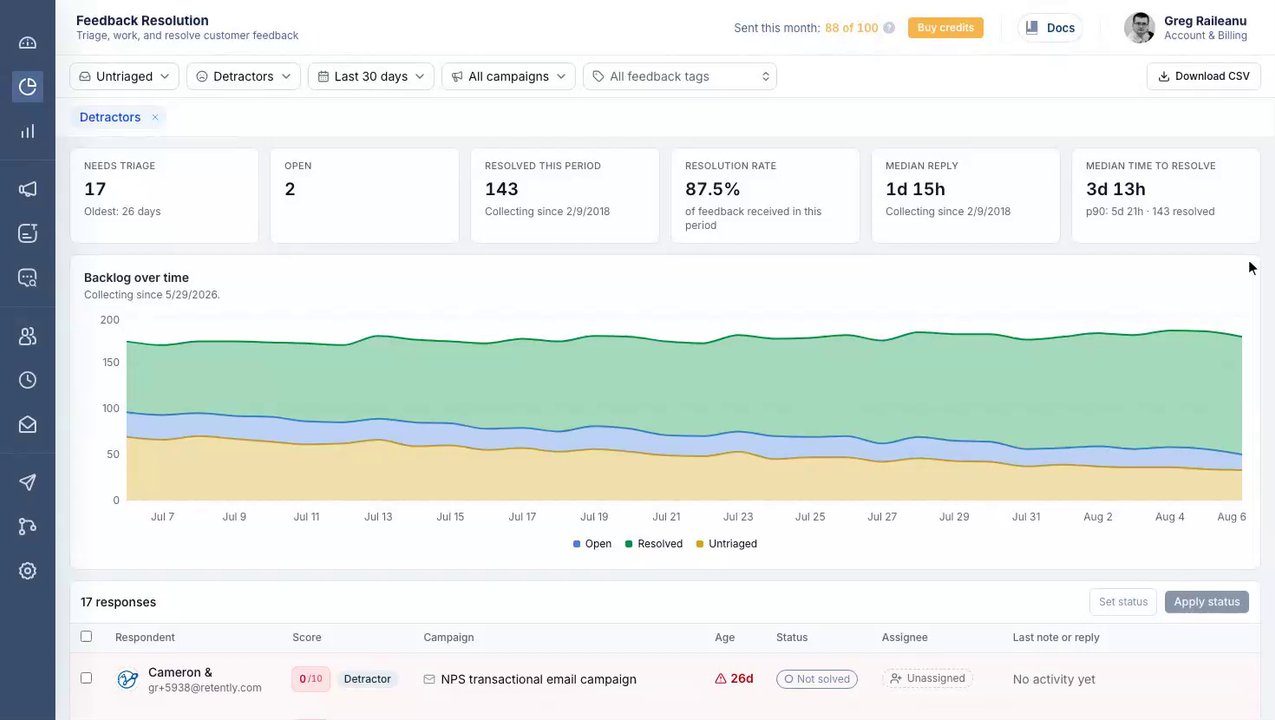
Task: Open the people audience sidebar icon
Action: click(x=27, y=336)
